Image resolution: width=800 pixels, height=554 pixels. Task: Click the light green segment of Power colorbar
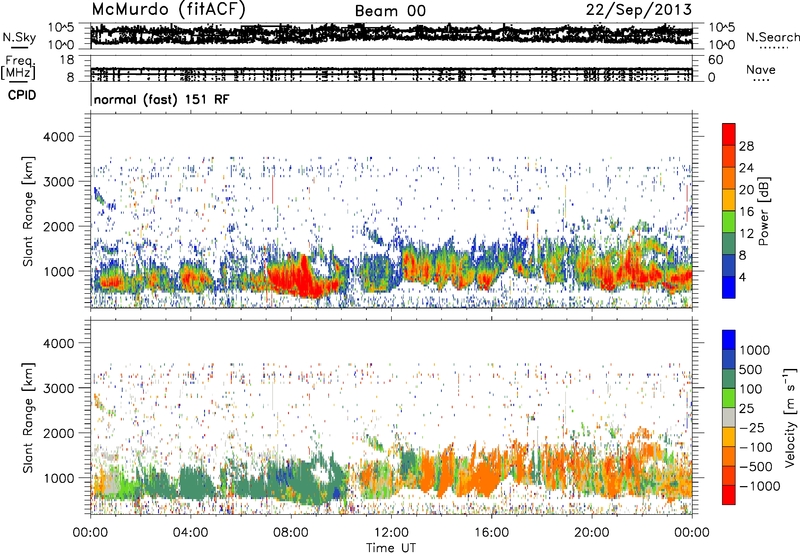[729, 222]
